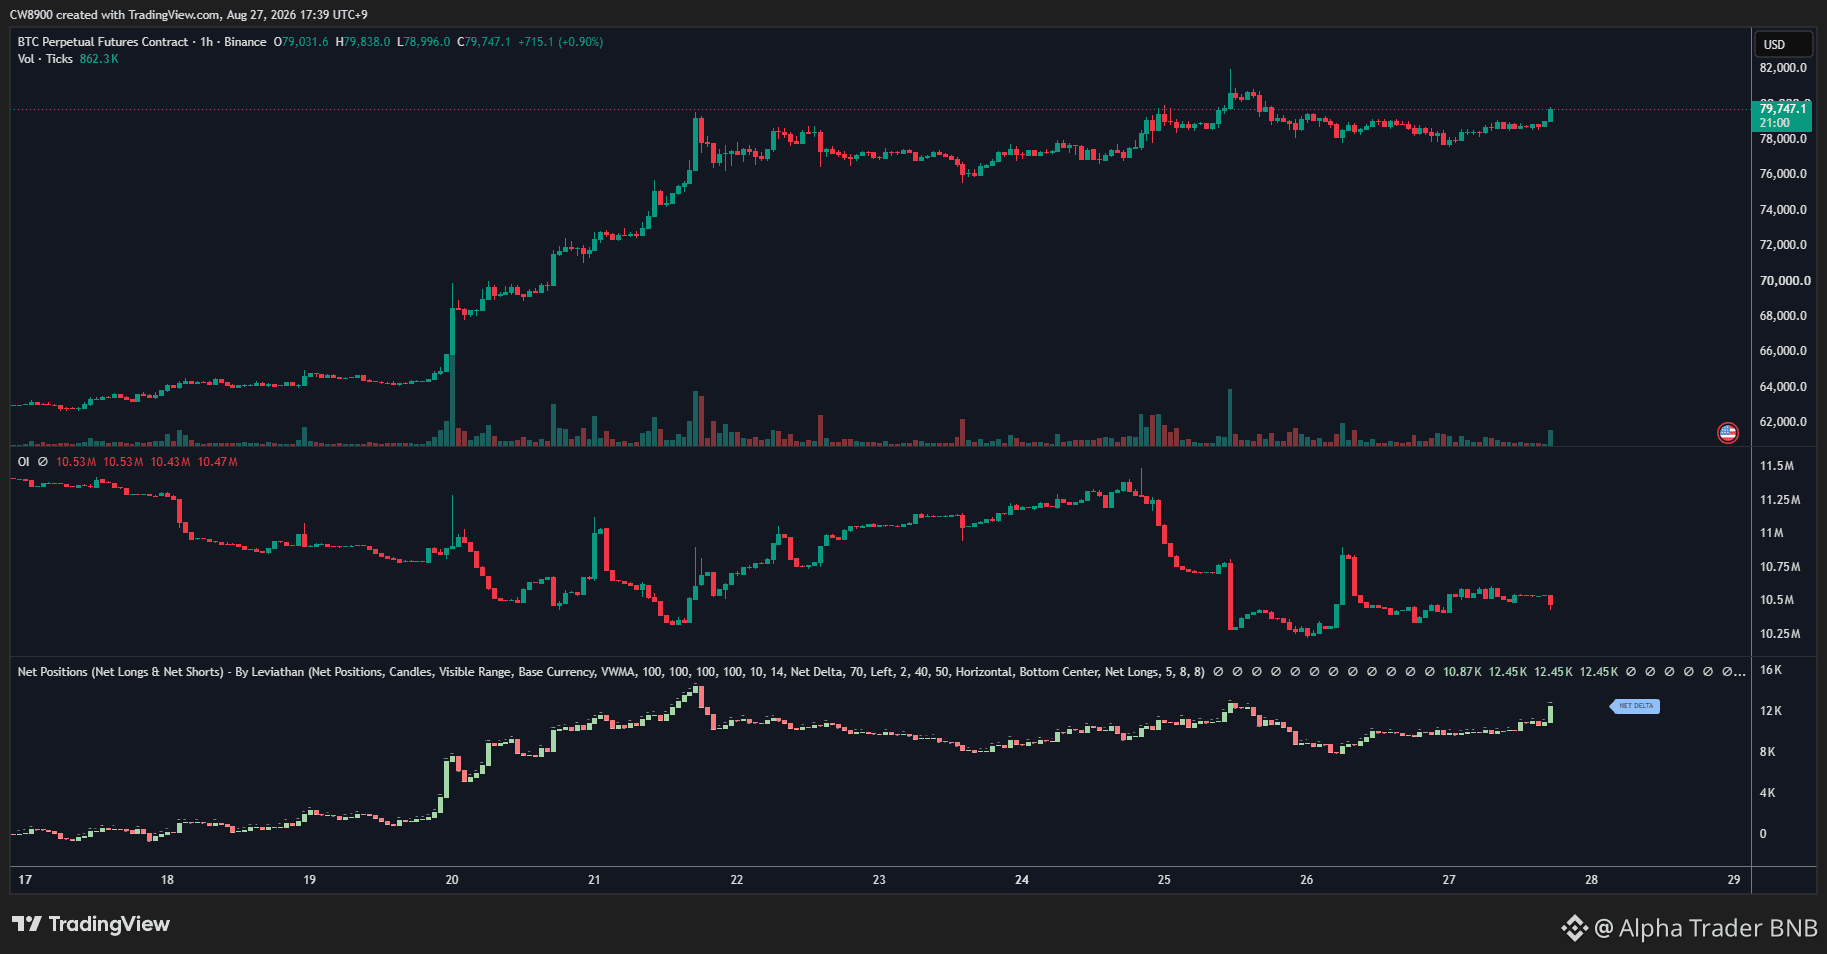Select date 29 on the time axis
The image size is (1827, 954).
pyautogui.click(x=1734, y=880)
